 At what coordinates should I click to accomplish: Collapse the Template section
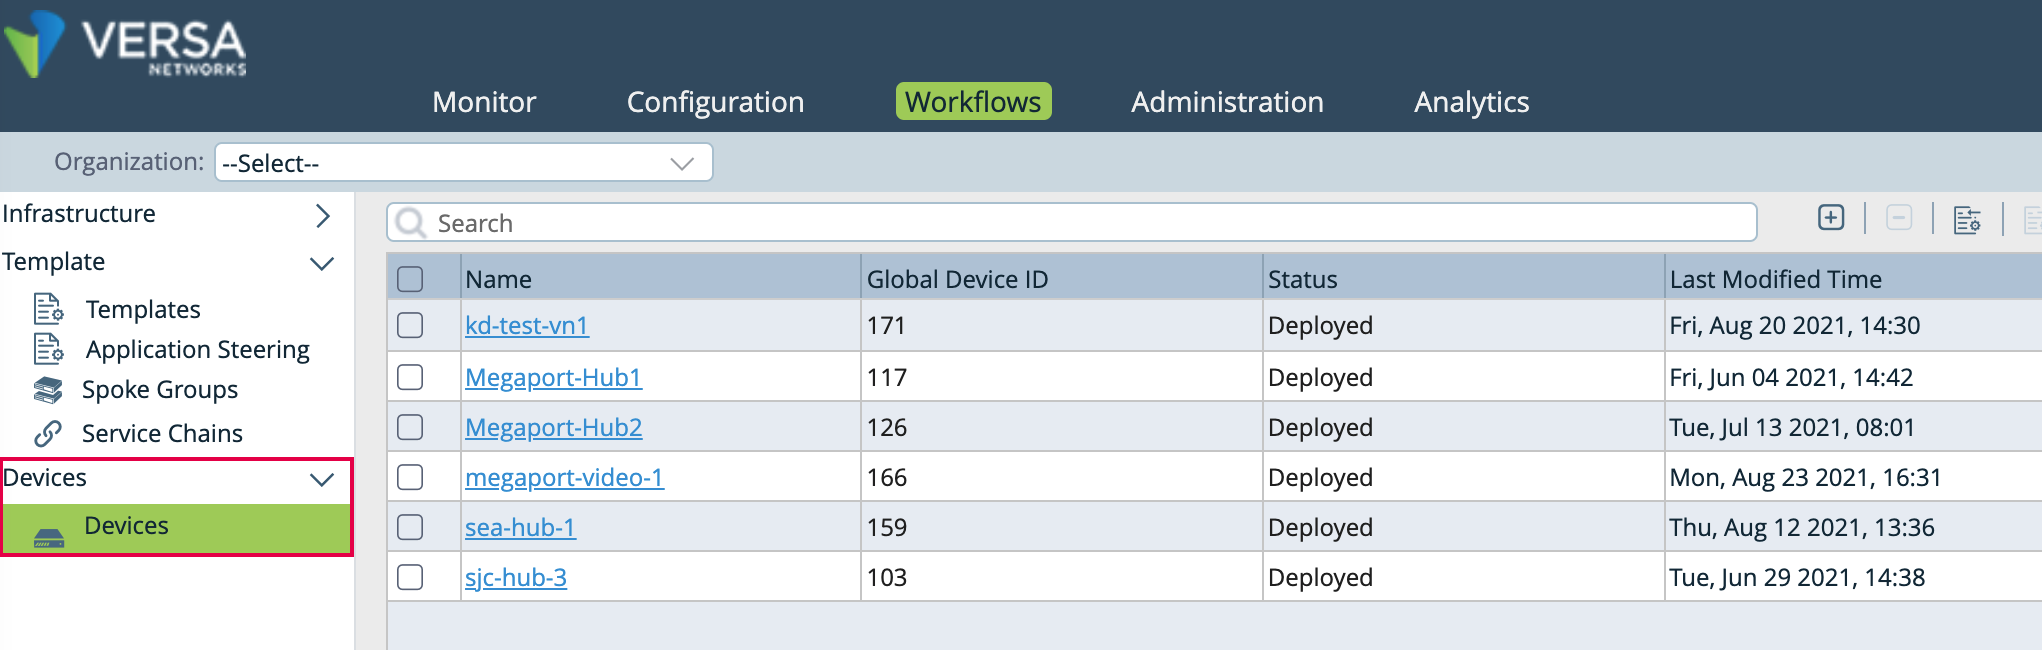(x=322, y=263)
